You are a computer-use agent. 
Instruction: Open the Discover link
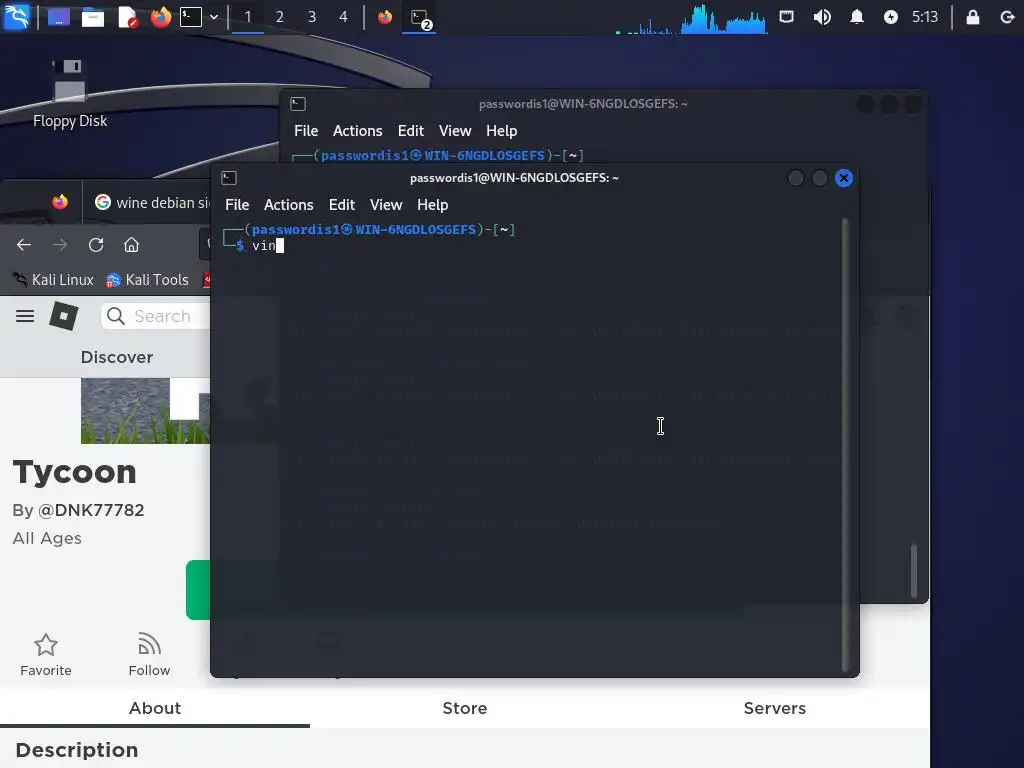[x=117, y=357]
